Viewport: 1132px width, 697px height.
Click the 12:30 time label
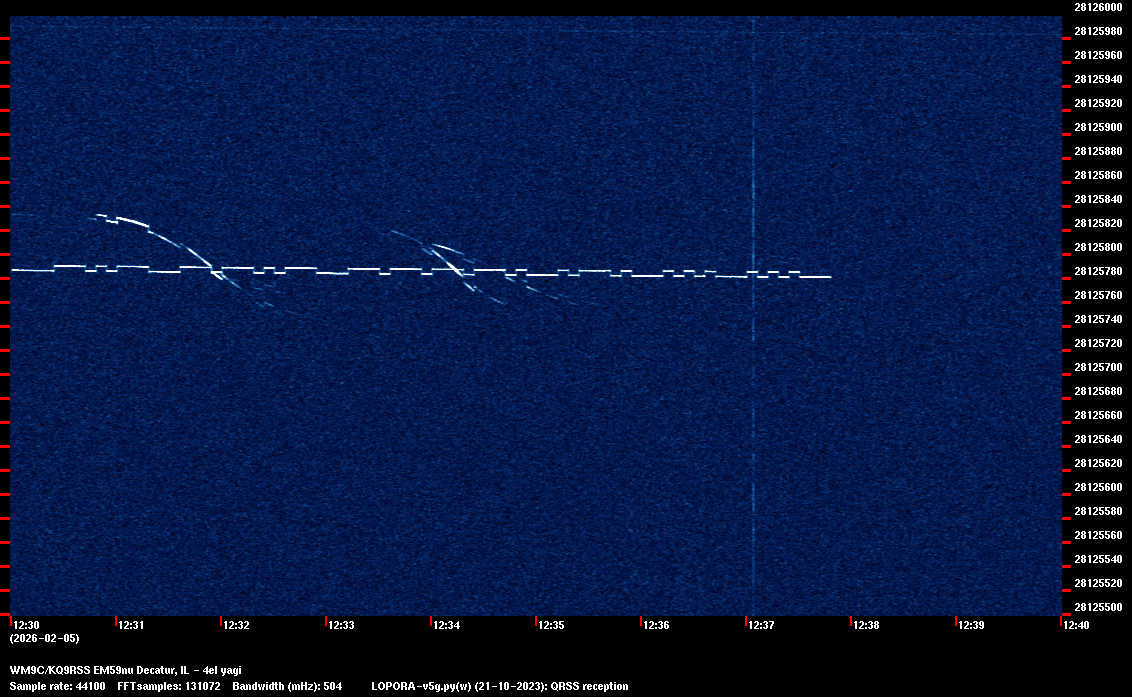click(26, 625)
